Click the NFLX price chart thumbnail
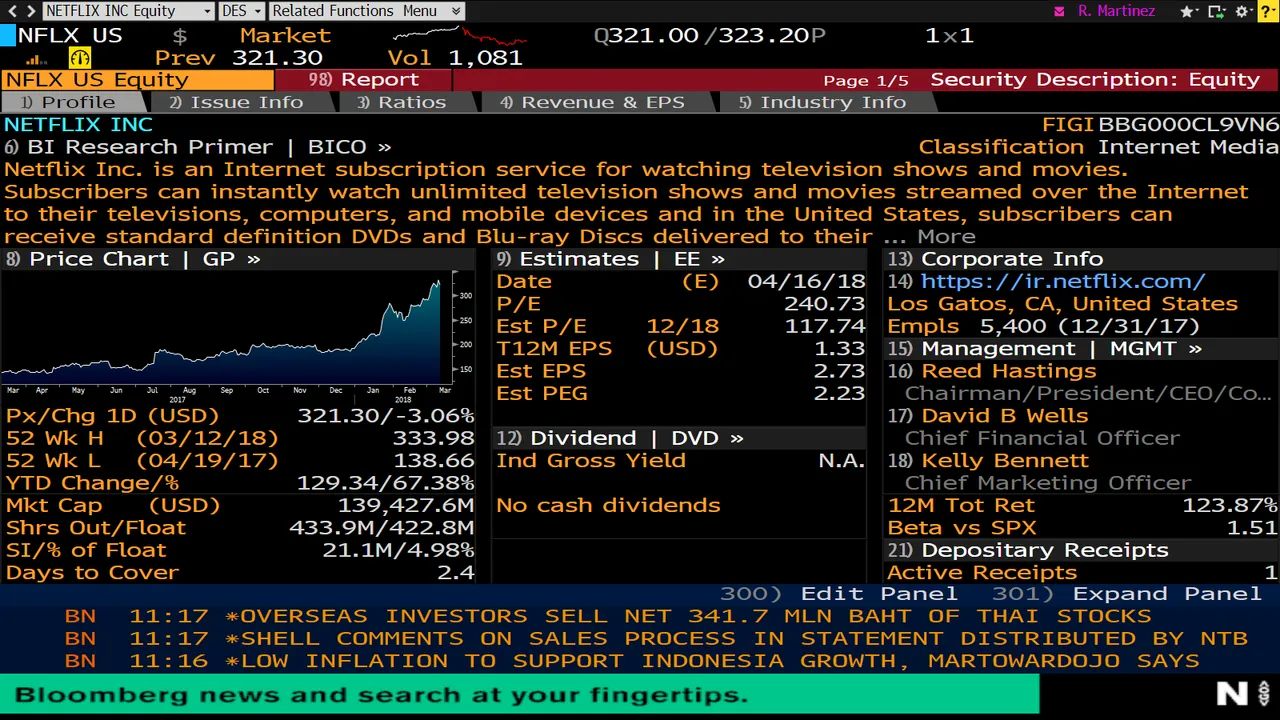The width and height of the screenshot is (1280, 720). [x=230, y=335]
